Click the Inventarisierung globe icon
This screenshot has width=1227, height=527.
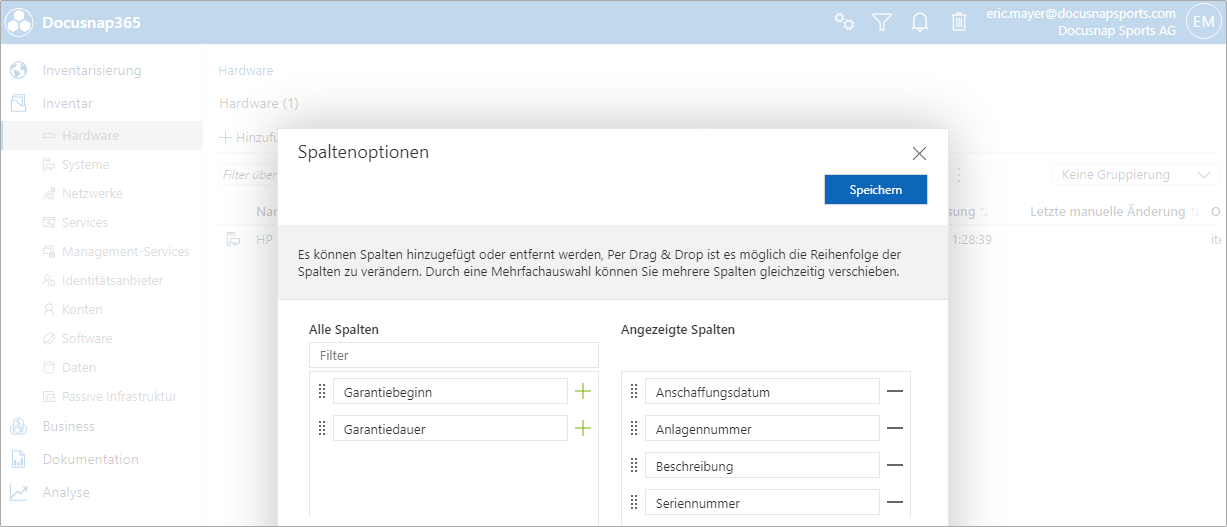(x=18, y=71)
